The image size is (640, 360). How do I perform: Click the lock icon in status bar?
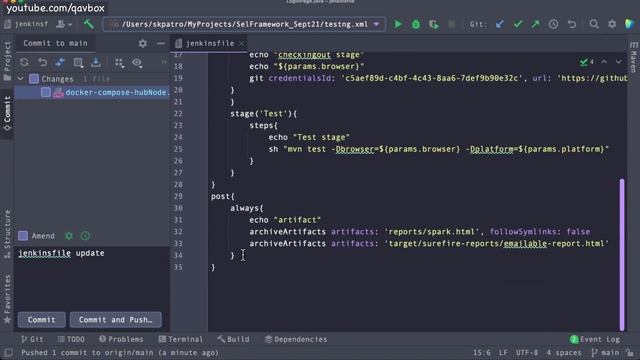coord(630,352)
